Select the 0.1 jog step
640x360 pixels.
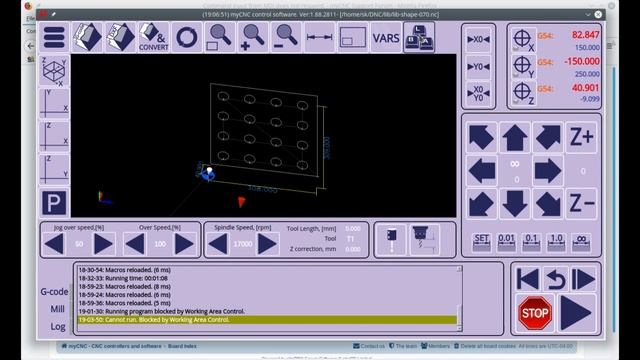click(531, 242)
